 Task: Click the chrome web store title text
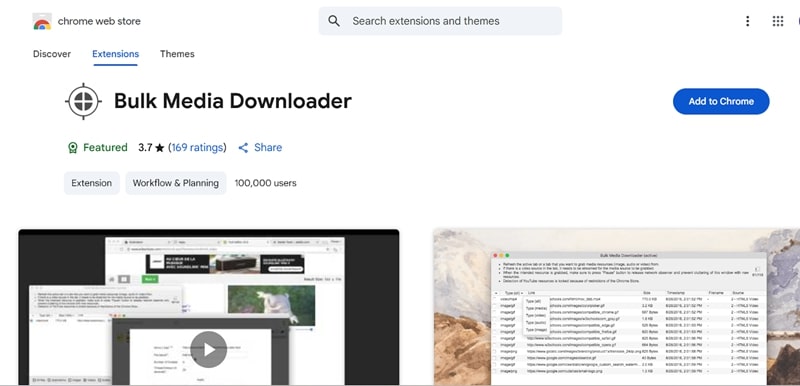tap(99, 21)
